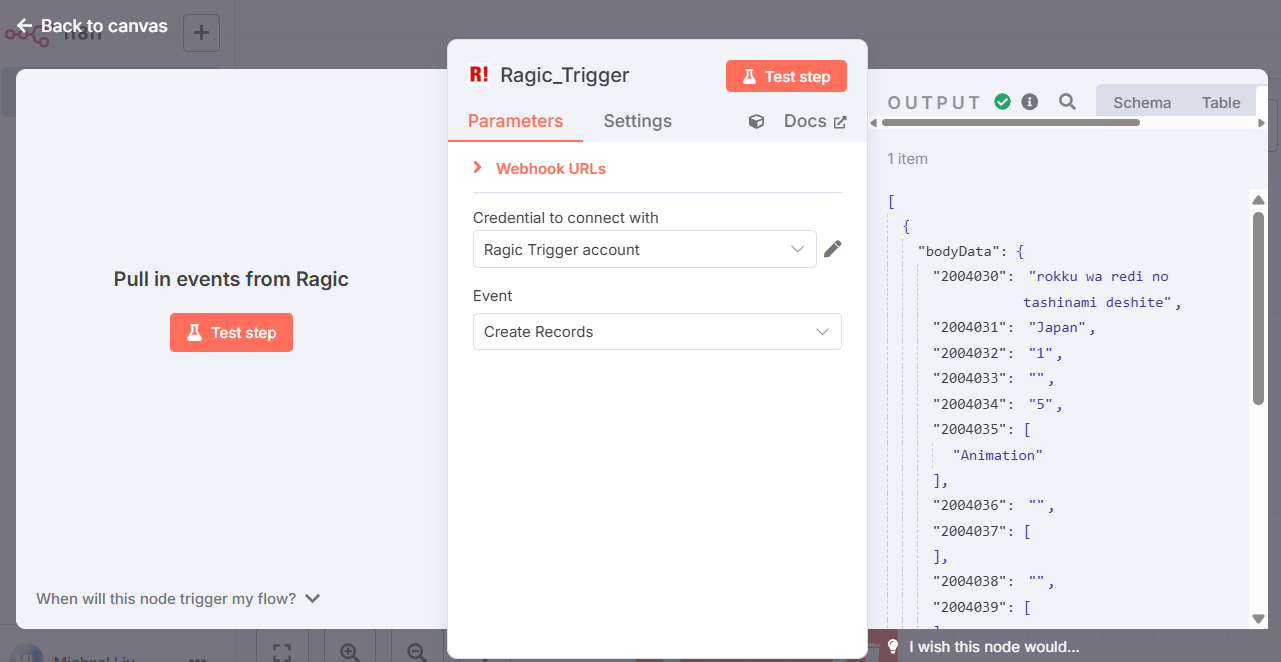1281x662 pixels.
Task: Click the "Animation" array value
Action: coord(998,455)
